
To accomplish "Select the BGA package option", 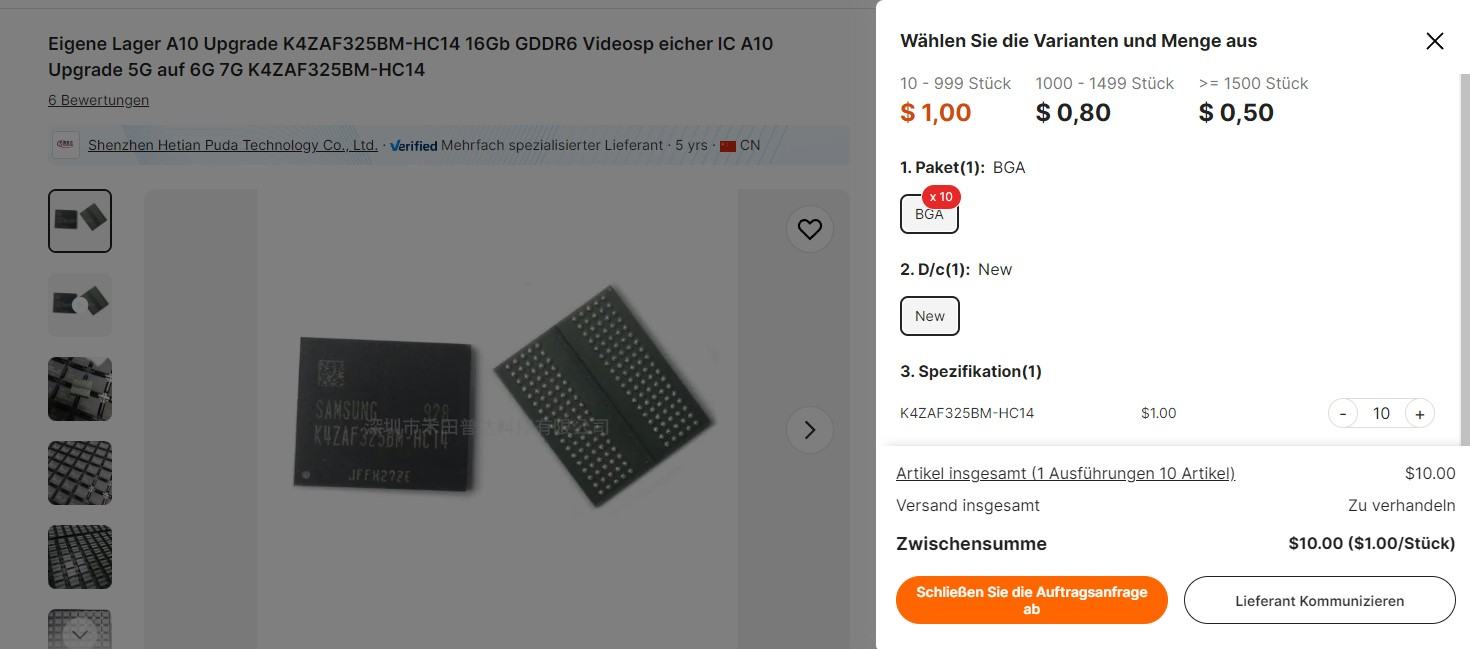I will [929, 214].
